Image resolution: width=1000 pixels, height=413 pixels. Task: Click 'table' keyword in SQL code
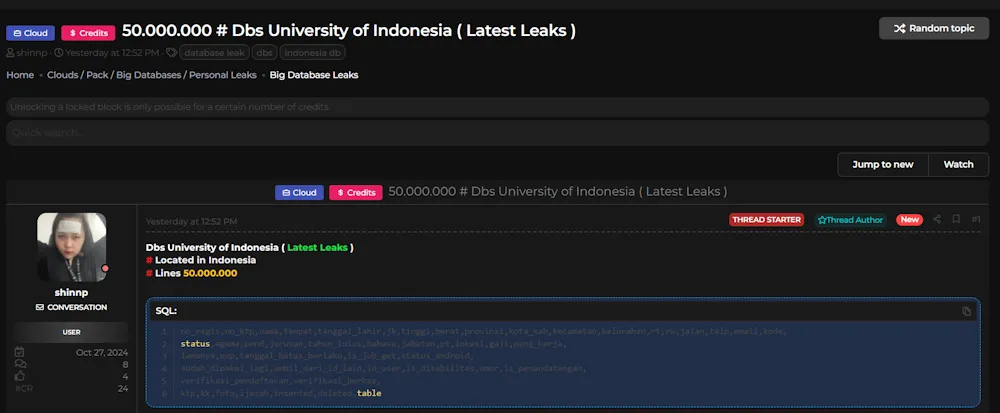pyautogui.click(x=369, y=393)
